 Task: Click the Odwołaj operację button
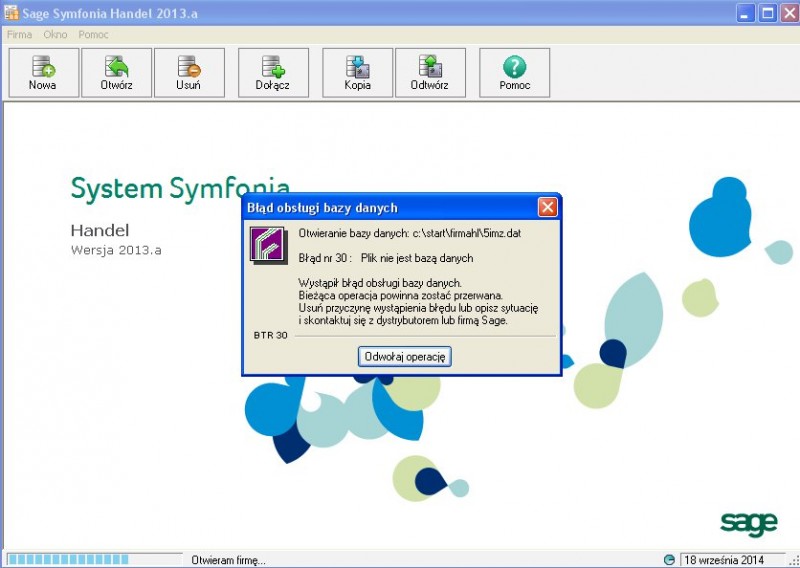click(405, 356)
